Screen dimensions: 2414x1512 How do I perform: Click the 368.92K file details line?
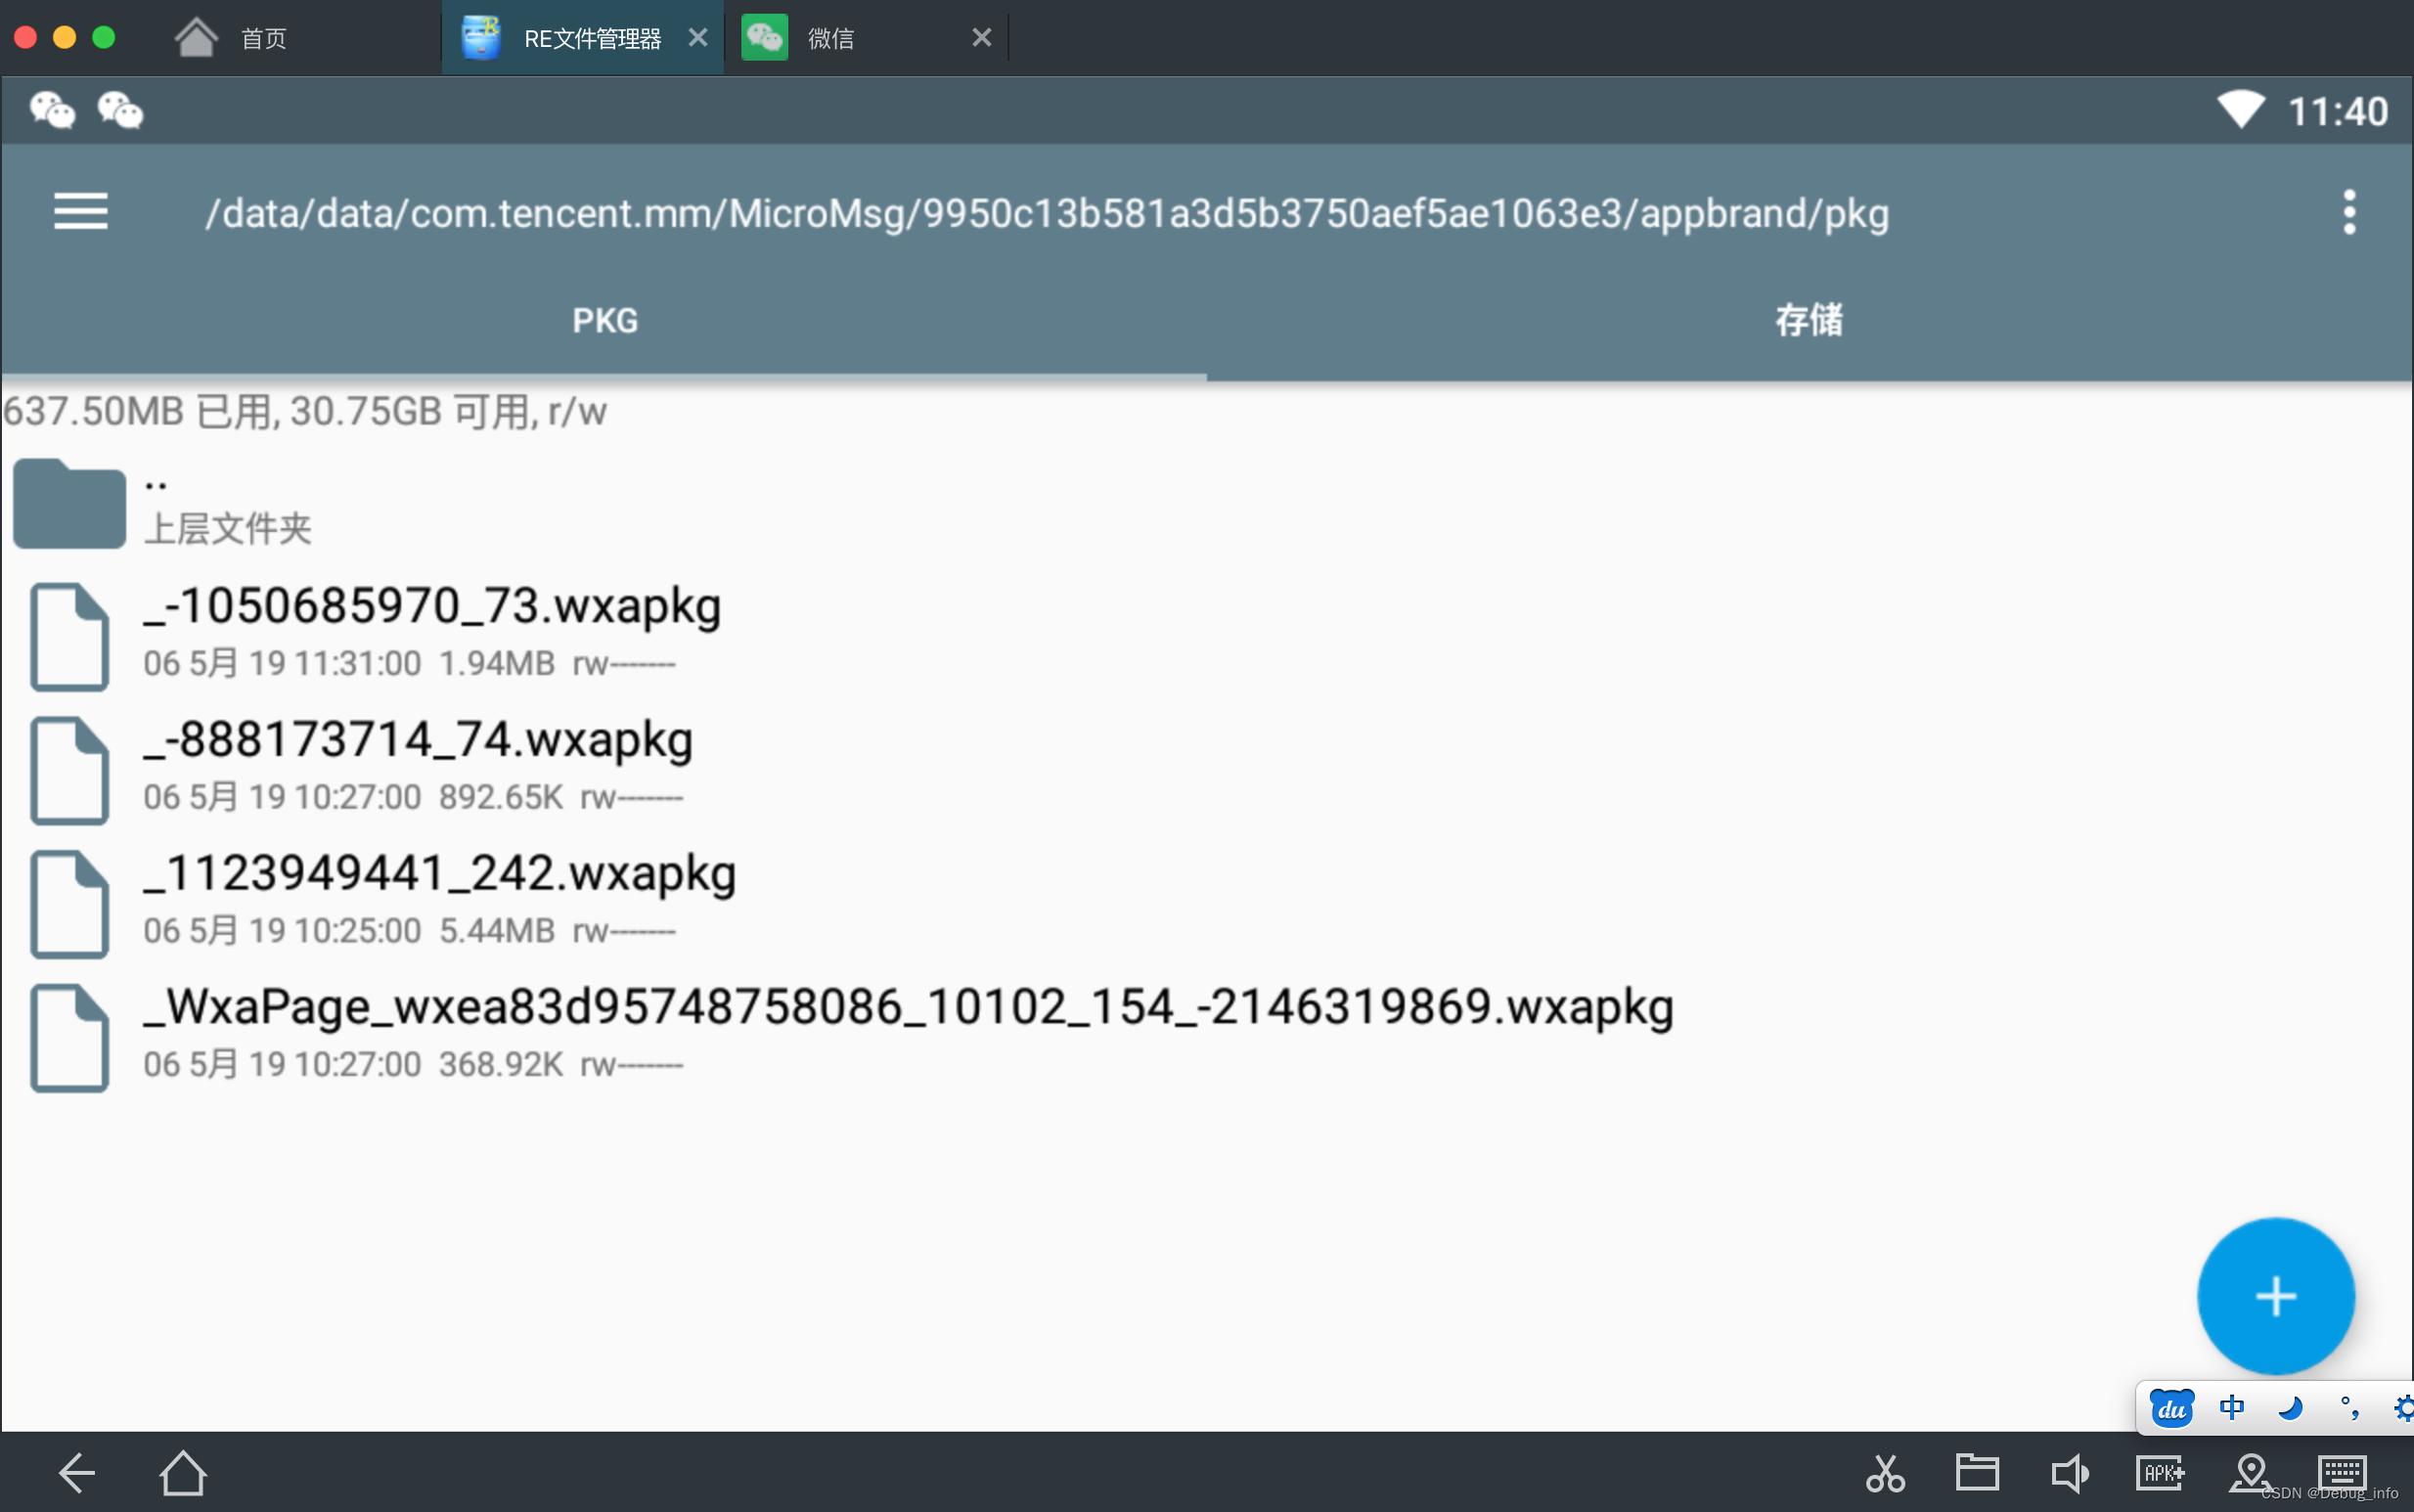[414, 1064]
